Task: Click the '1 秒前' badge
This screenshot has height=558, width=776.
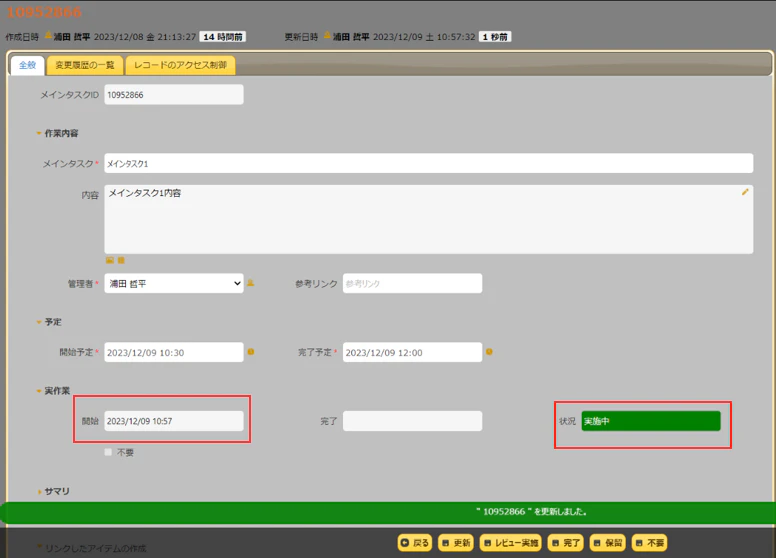Action: point(495,37)
